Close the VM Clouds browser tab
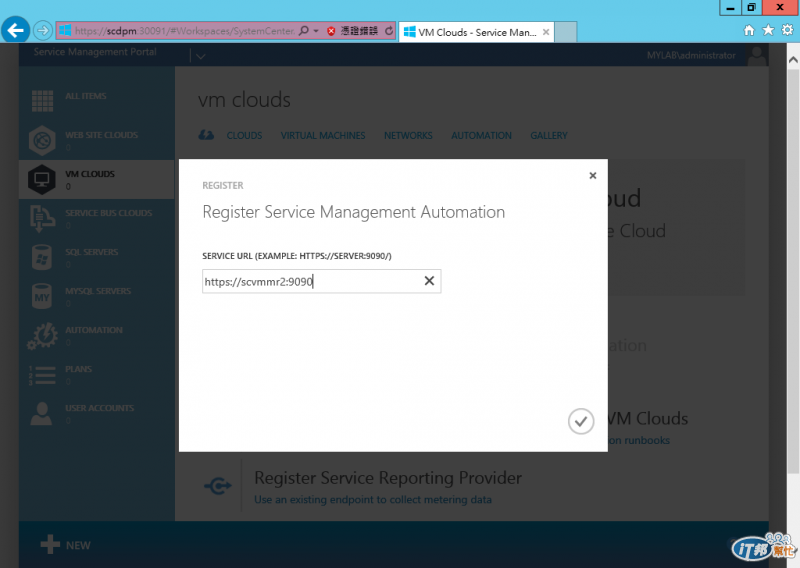 pos(546,32)
